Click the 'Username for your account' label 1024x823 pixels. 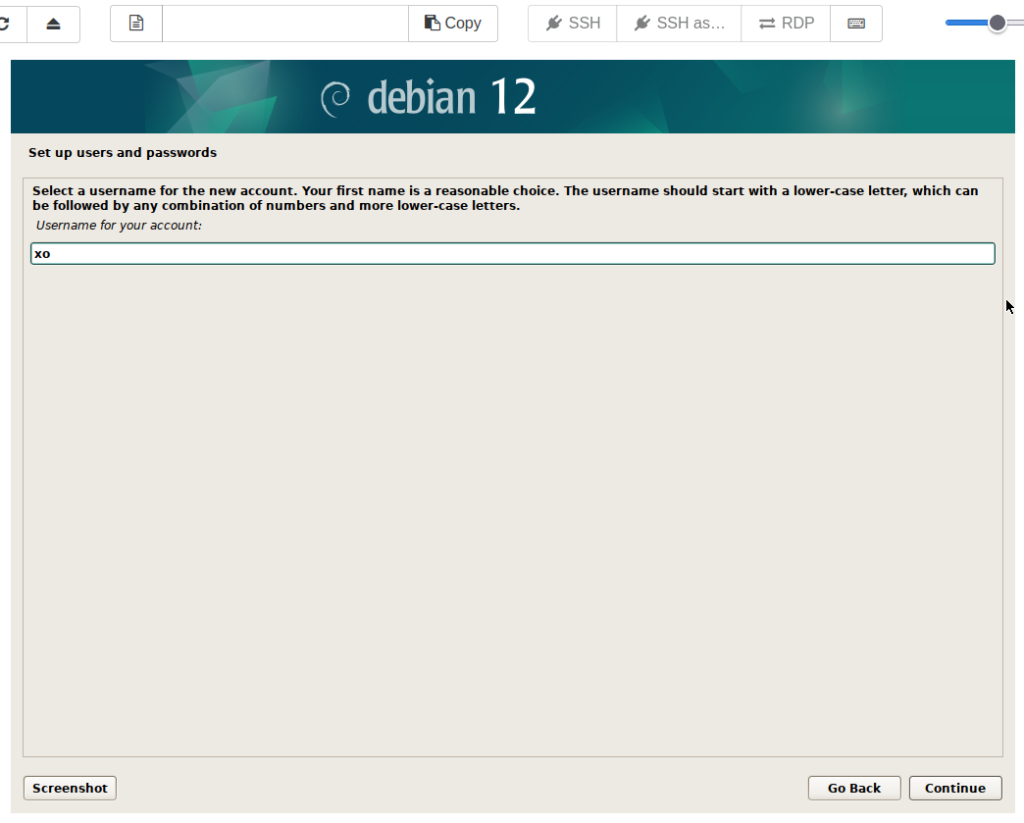point(119,226)
